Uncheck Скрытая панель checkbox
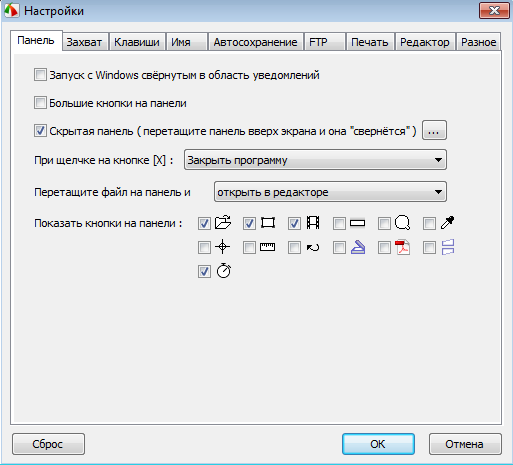 [40, 131]
